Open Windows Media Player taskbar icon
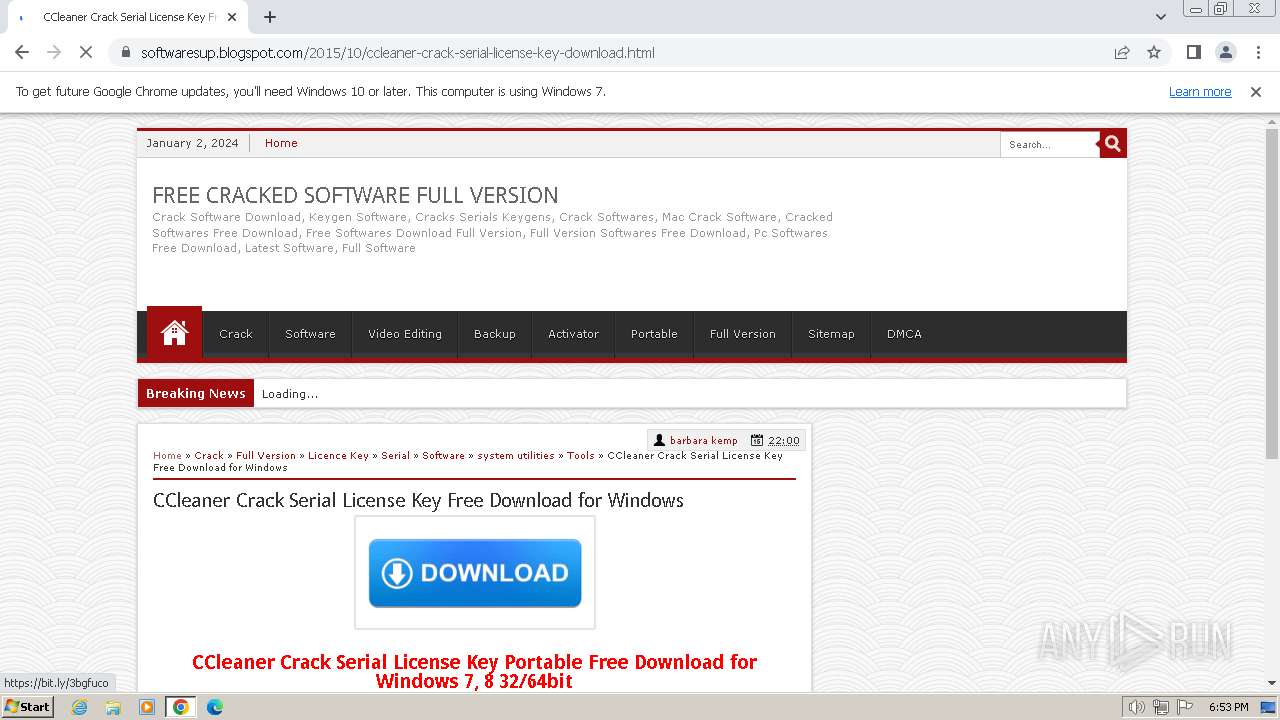The image size is (1280, 720). pos(147,707)
